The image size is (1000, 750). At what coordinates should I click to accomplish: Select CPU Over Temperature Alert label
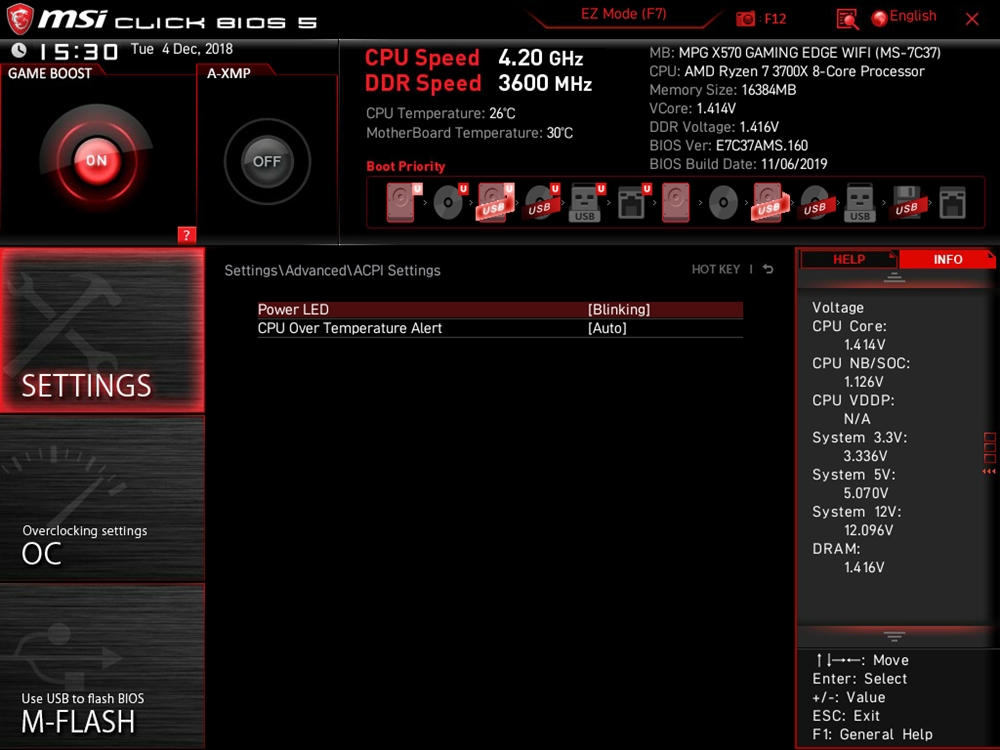click(x=349, y=328)
